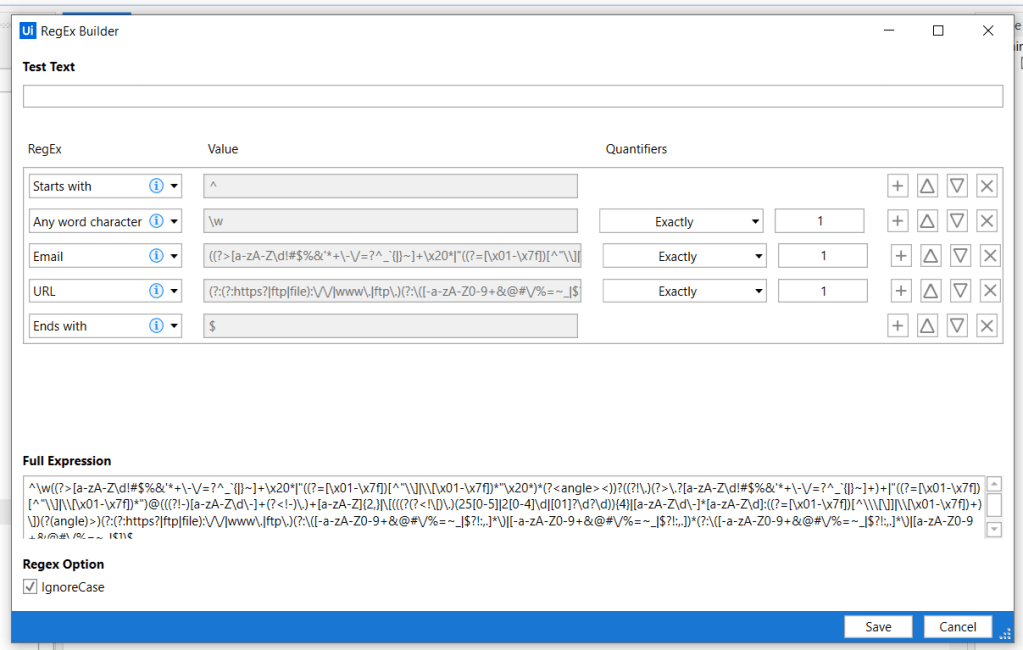1023x650 pixels.
Task: Click info icon next to Email
Action: point(156,256)
